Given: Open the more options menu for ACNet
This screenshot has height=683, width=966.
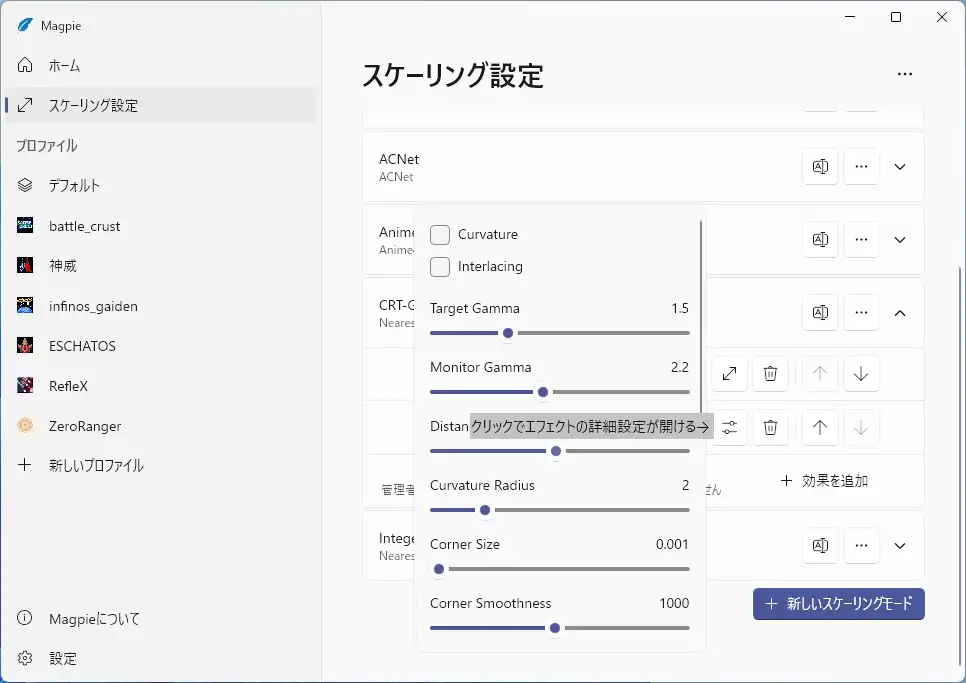Looking at the screenshot, I should [x=861, y=167].
